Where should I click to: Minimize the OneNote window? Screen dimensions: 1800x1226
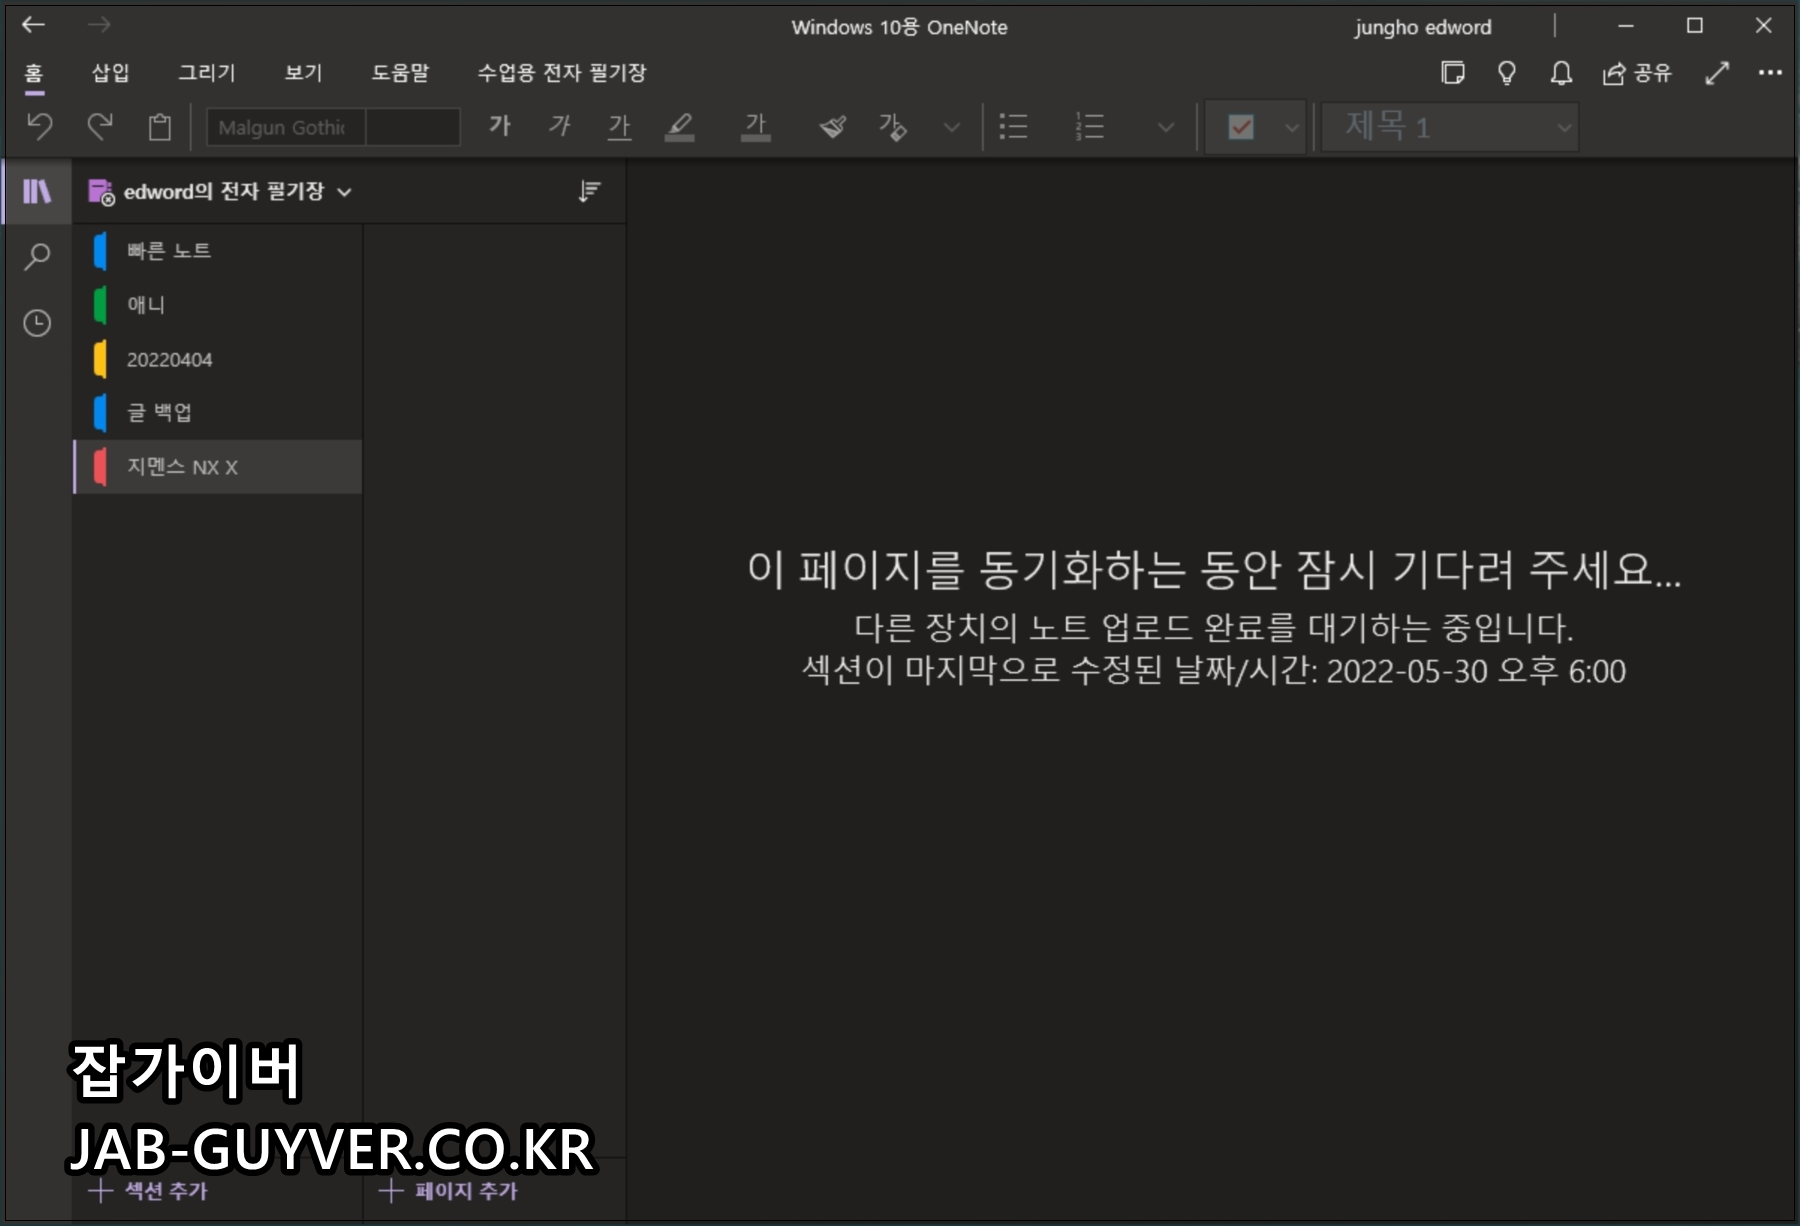click(1626, 26)
